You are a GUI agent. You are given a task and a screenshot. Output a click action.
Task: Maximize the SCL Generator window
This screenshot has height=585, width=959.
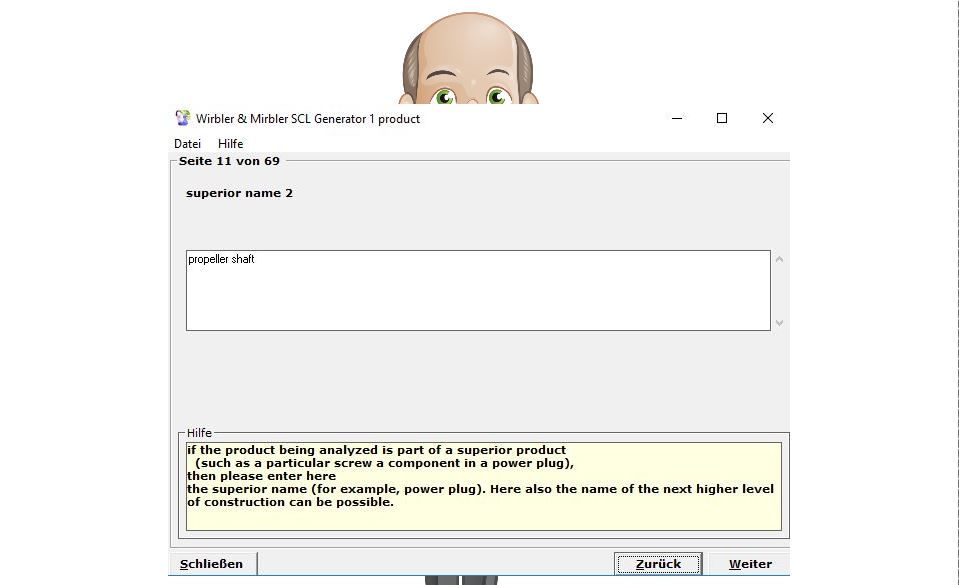point(722,118)
